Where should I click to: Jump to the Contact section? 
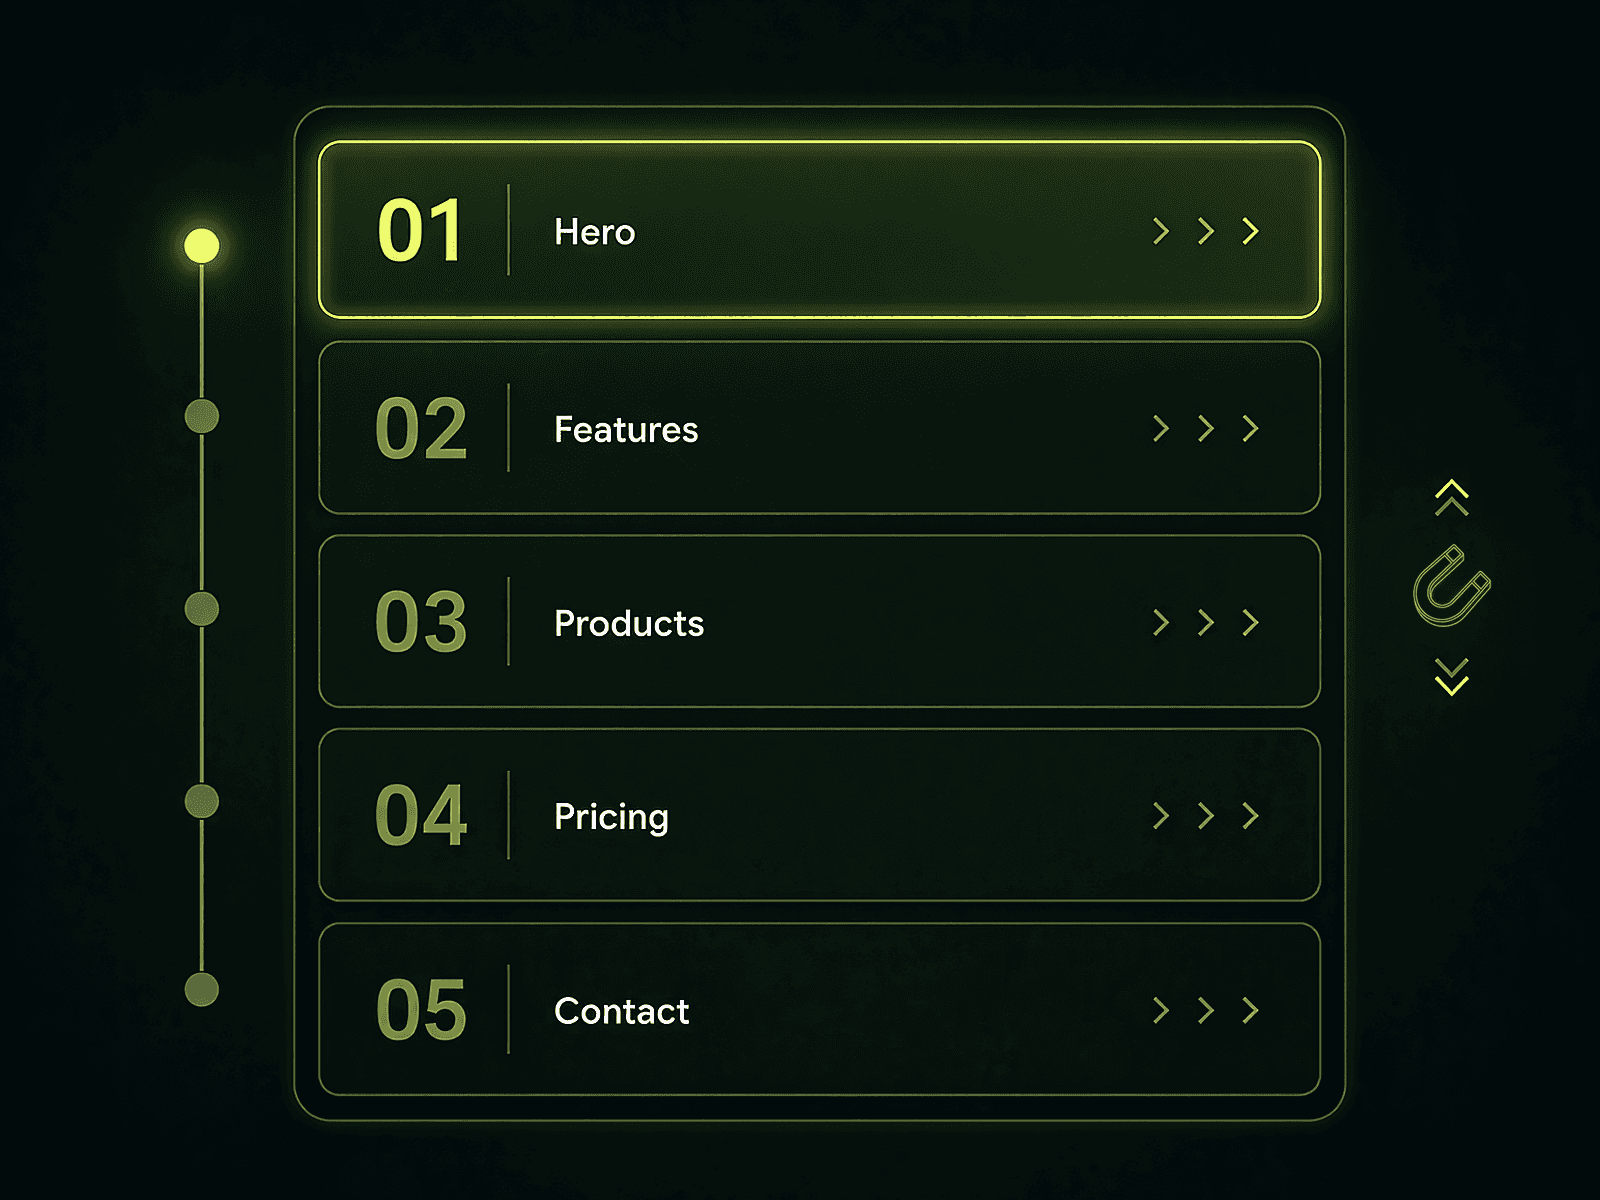click(x=820, y=1009)
